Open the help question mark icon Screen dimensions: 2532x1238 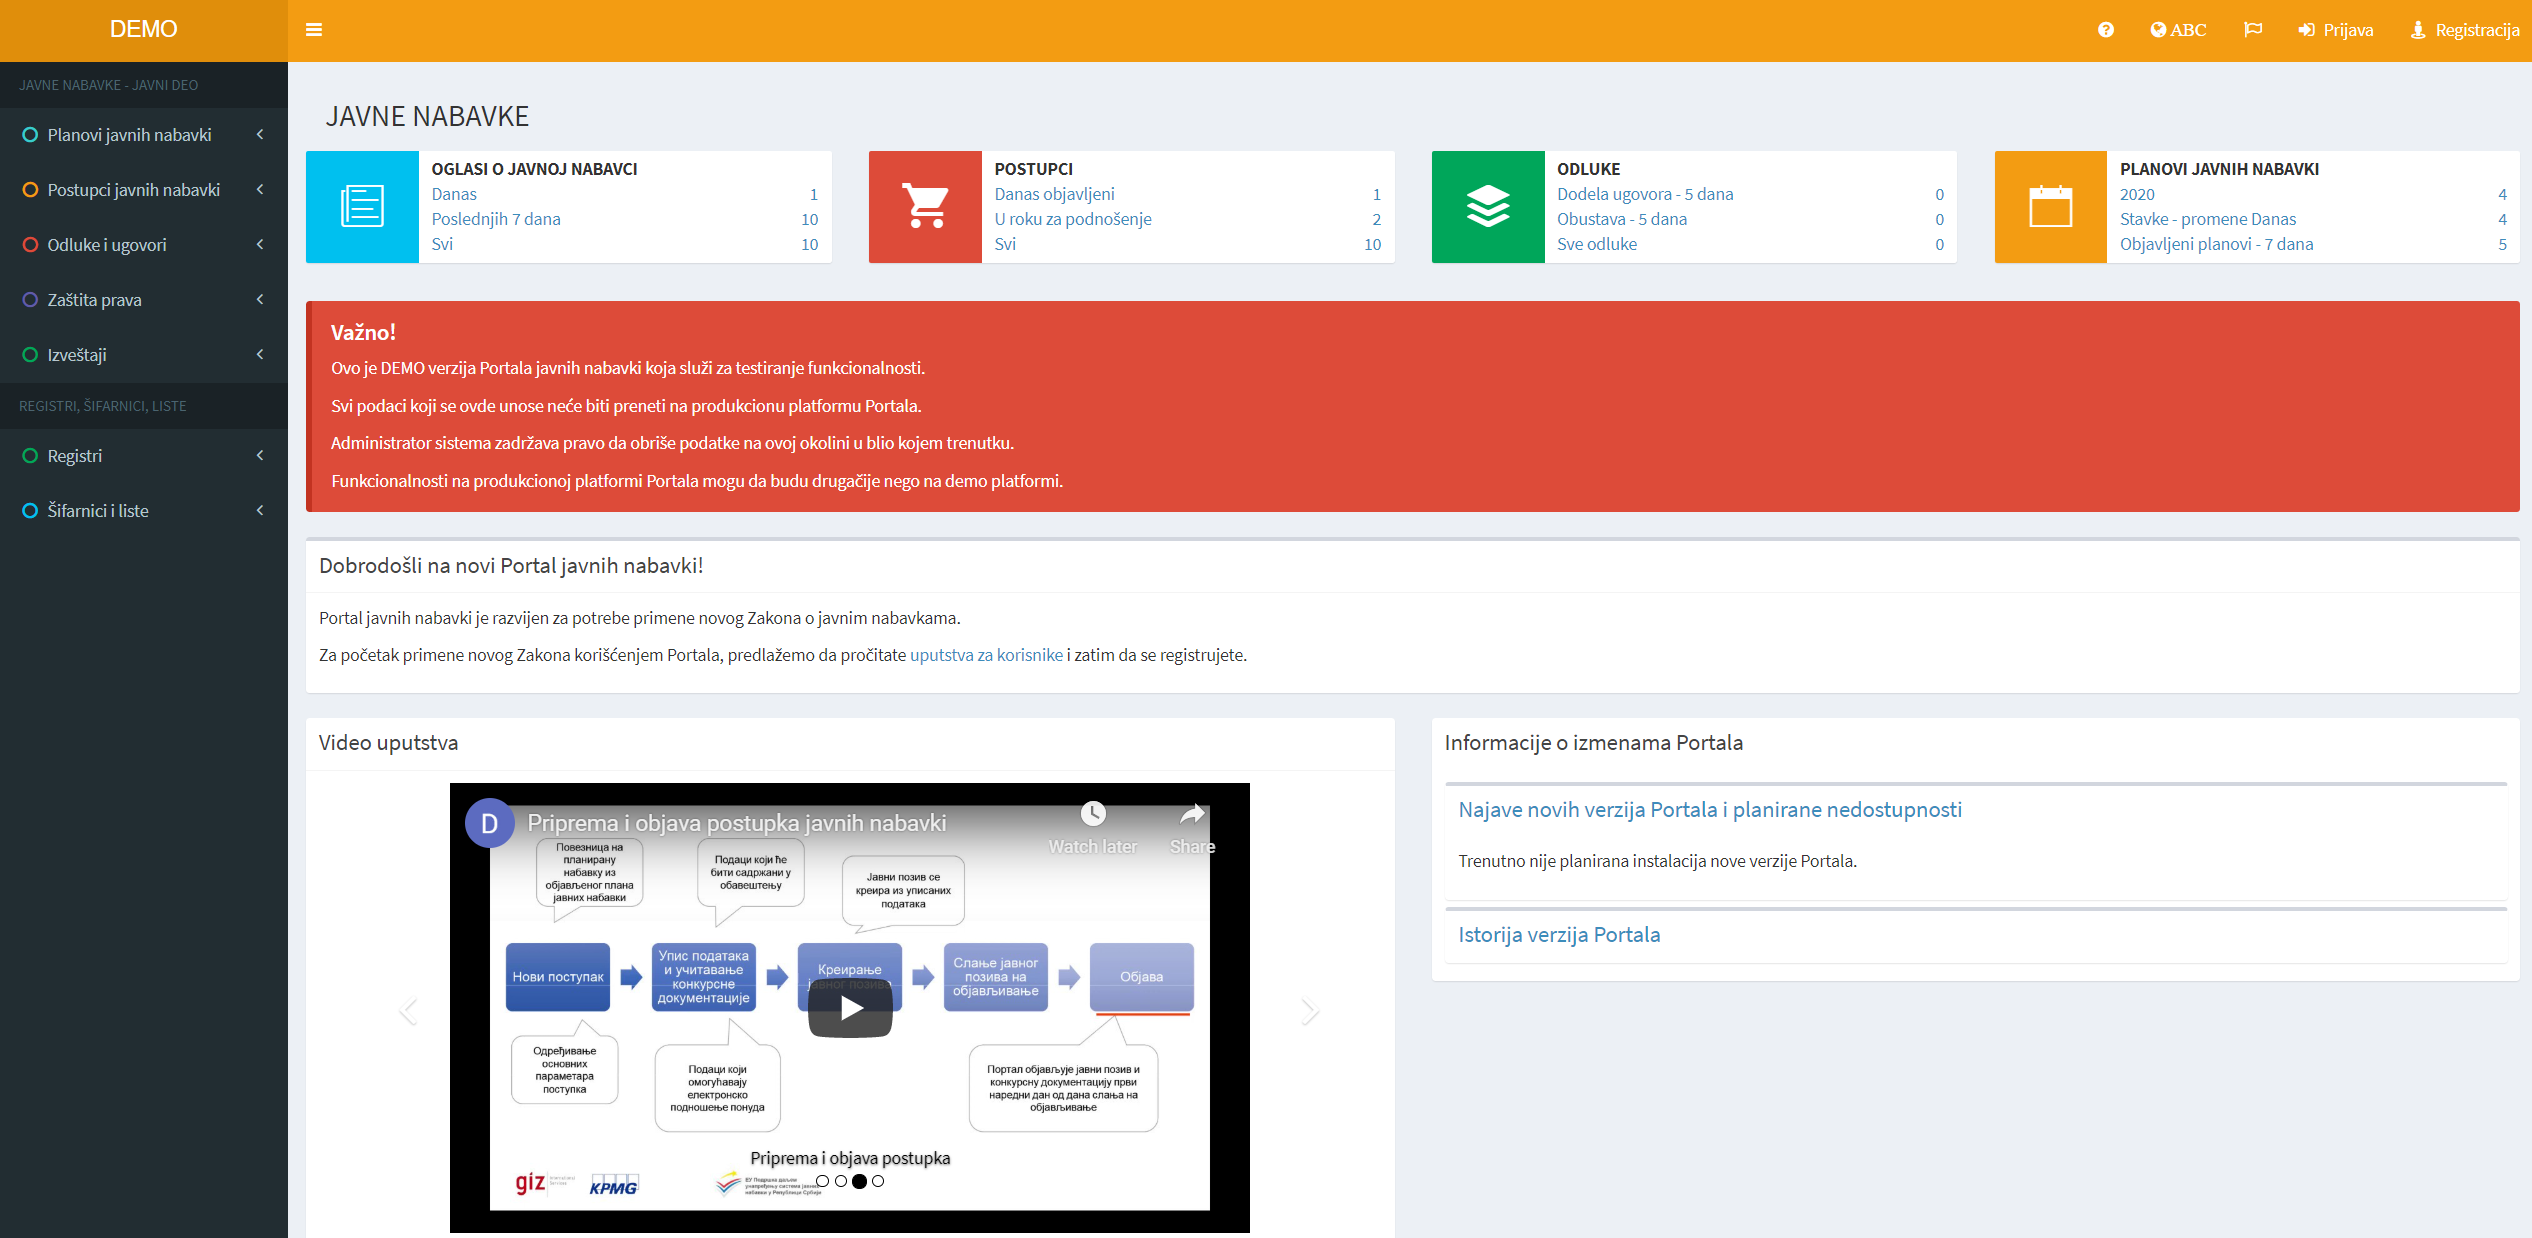pyautogui.click(x=2105, y=30)
